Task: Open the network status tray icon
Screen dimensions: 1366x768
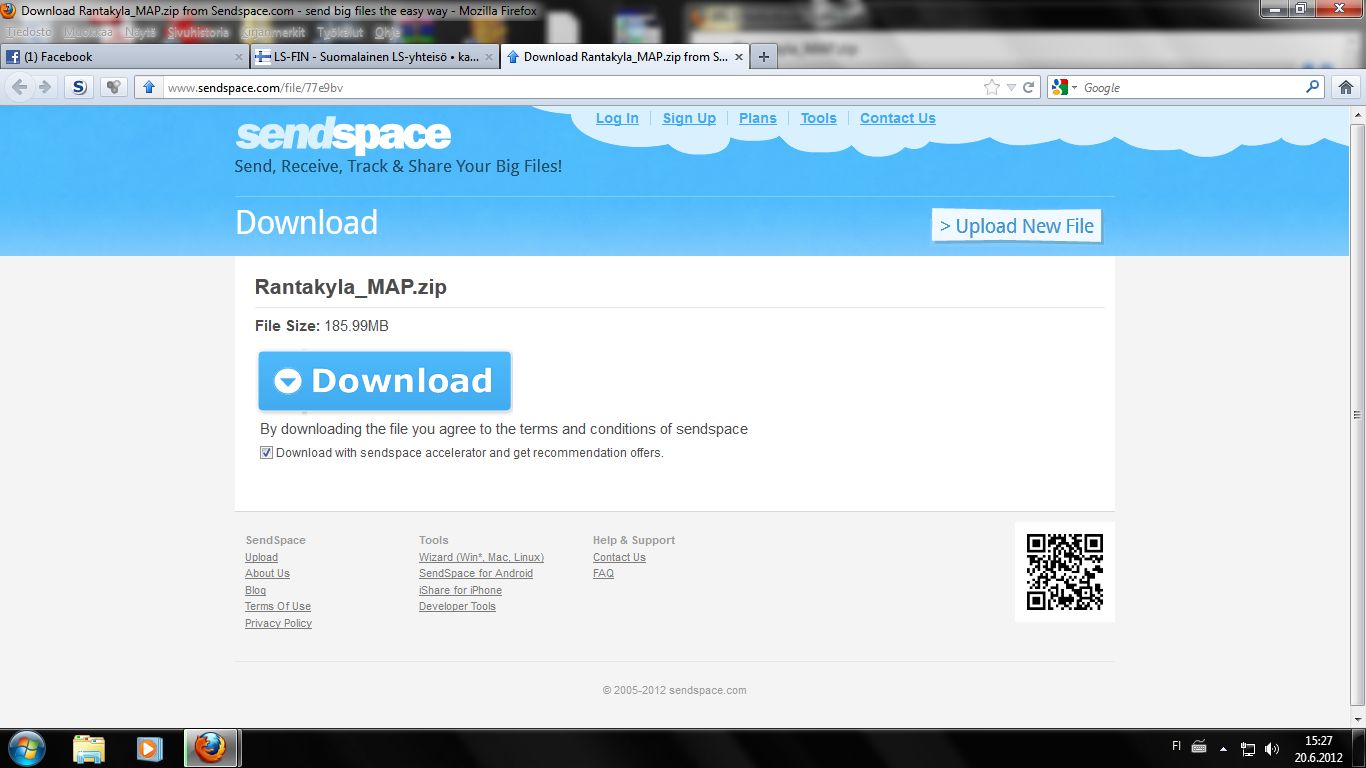Action: pos(1248,748)
